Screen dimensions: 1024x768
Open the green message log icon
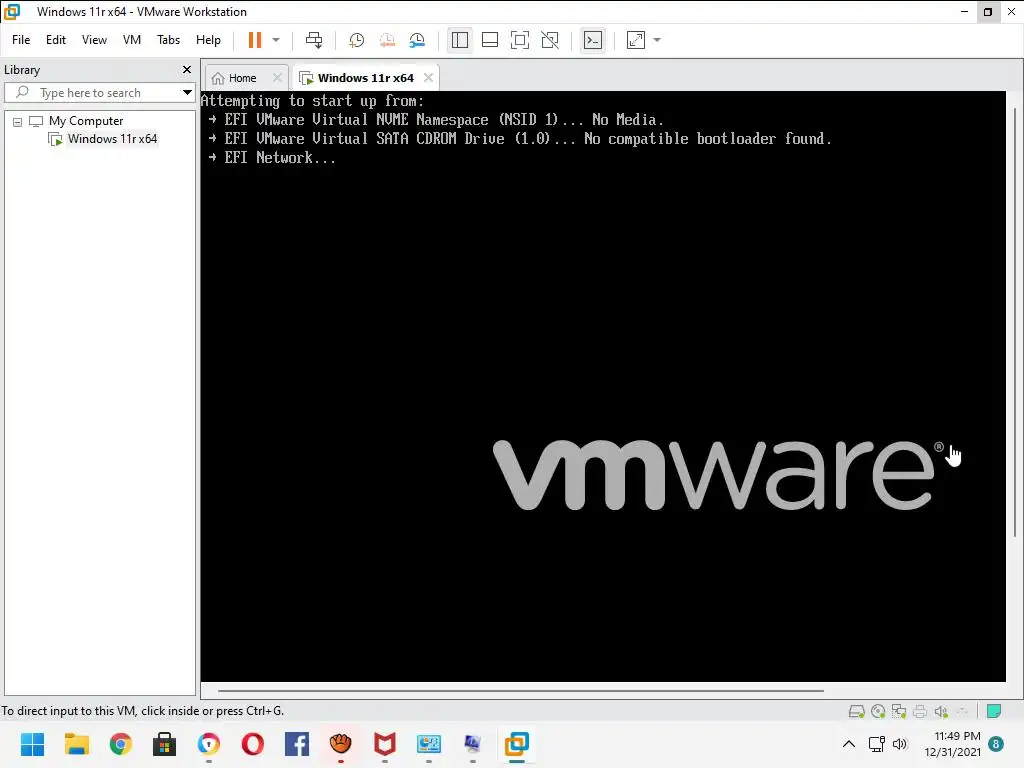(994, 711)
